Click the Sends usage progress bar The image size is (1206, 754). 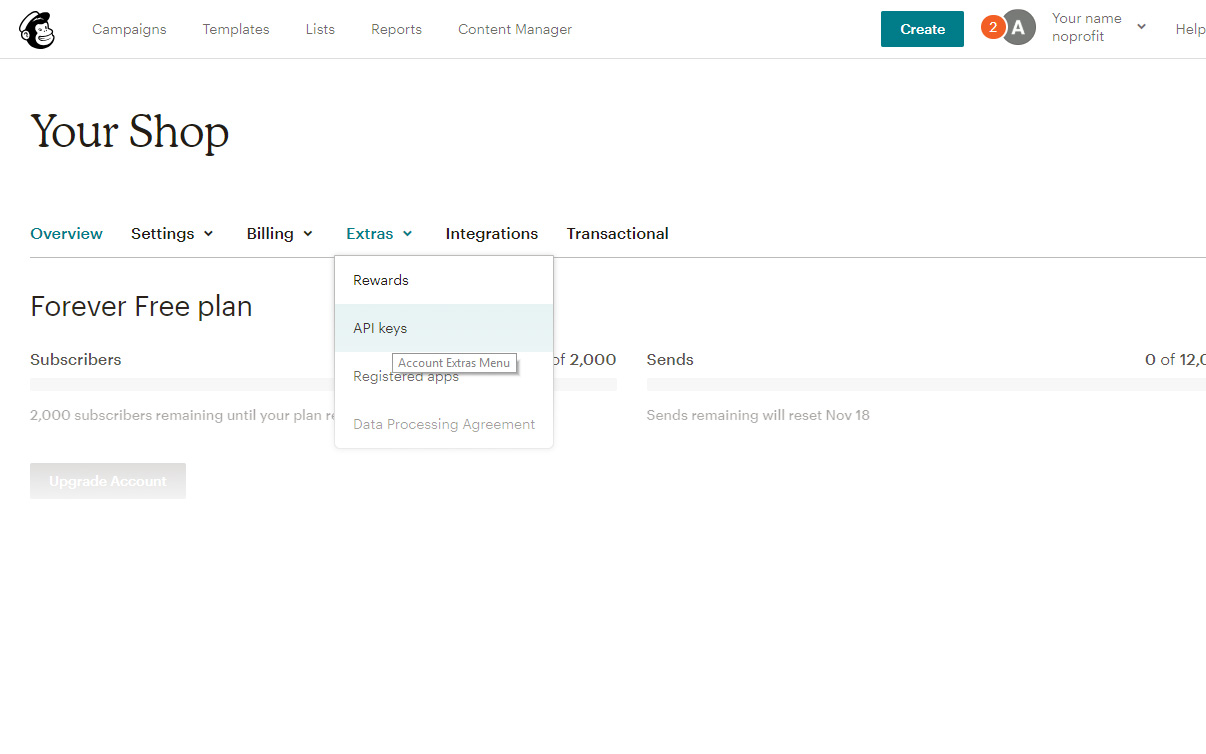(x=926, y=384)
